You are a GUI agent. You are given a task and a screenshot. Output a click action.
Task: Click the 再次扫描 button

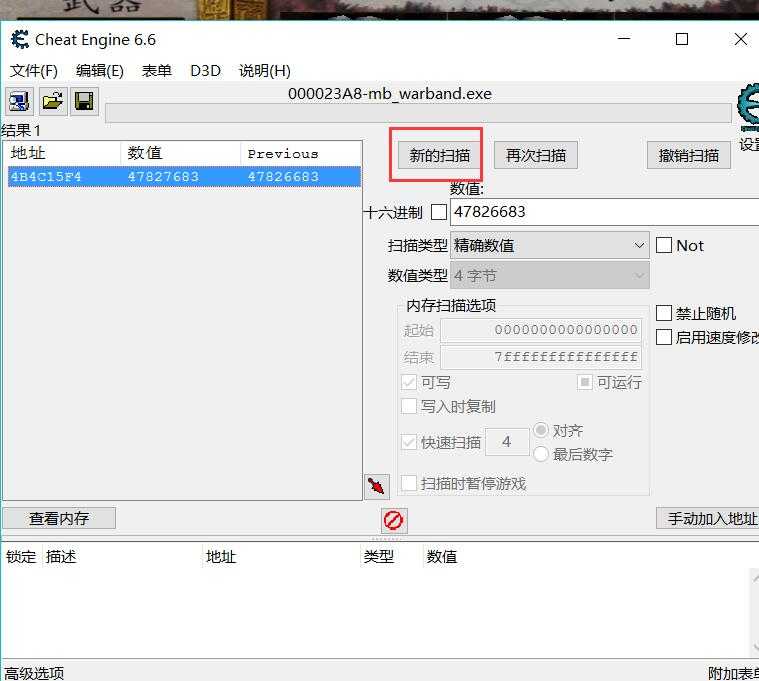click(x=535, y=155)
